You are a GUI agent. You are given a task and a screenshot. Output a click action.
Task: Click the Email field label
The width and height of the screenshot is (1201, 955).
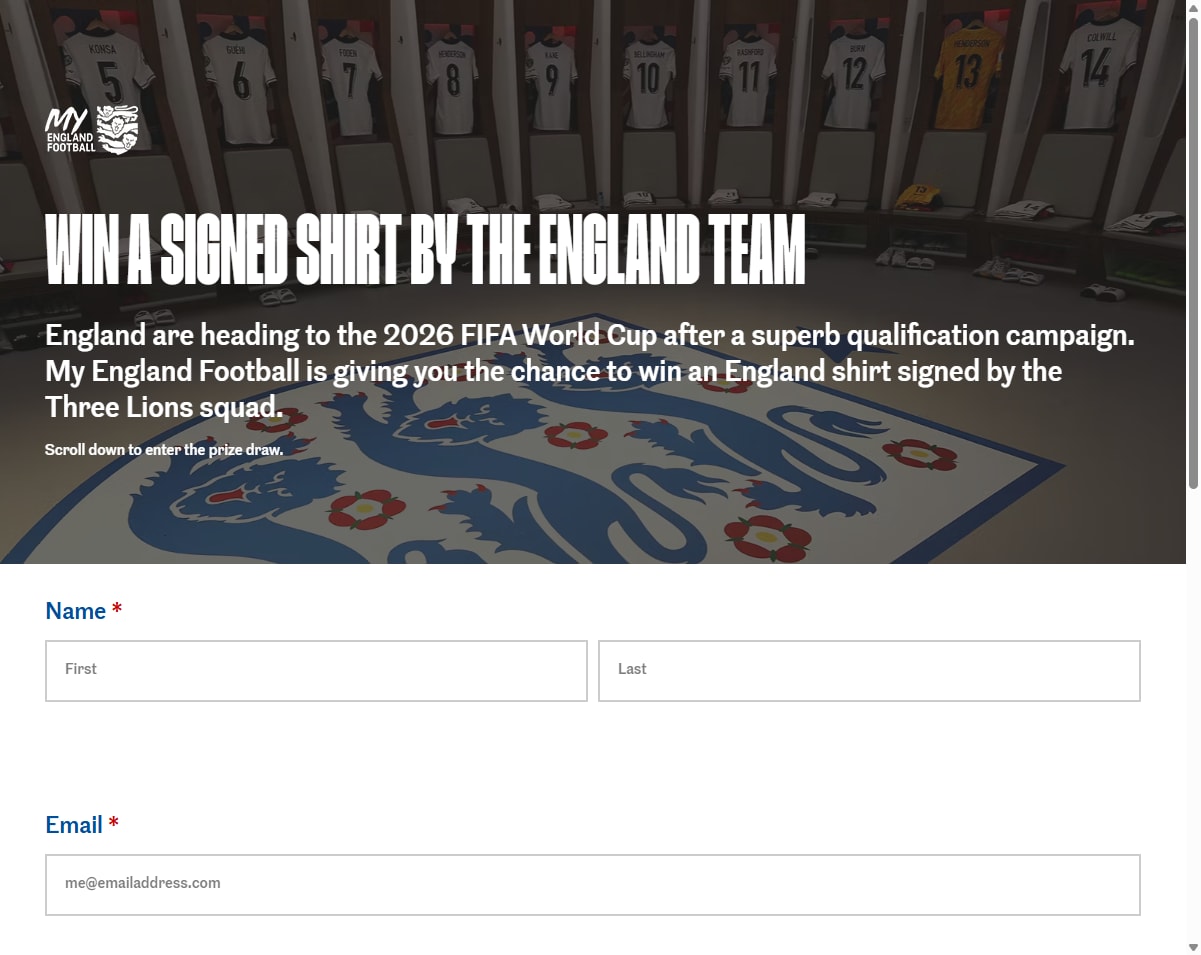point(74,825)
